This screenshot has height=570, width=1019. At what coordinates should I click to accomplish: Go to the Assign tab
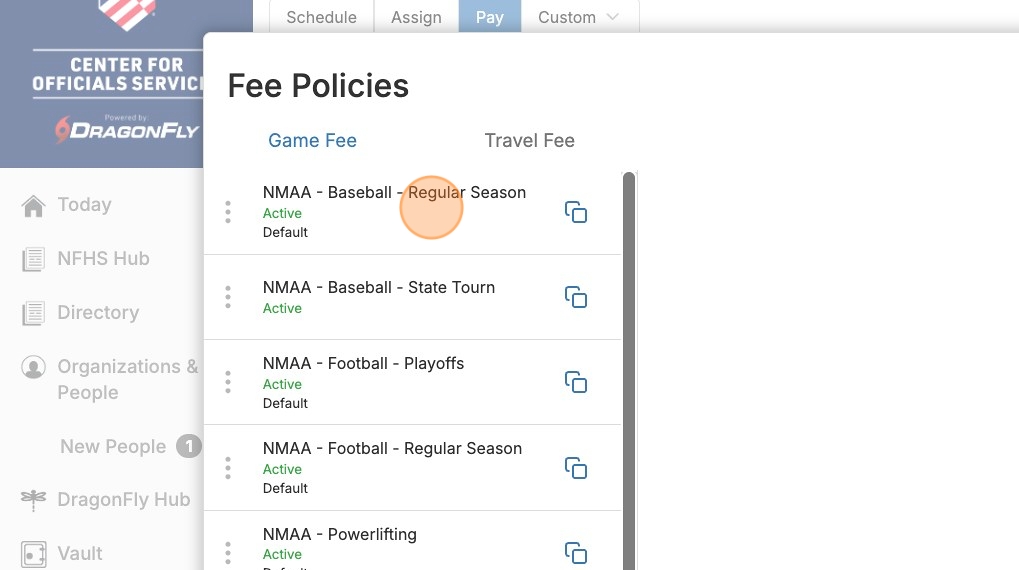coord(416,17)
